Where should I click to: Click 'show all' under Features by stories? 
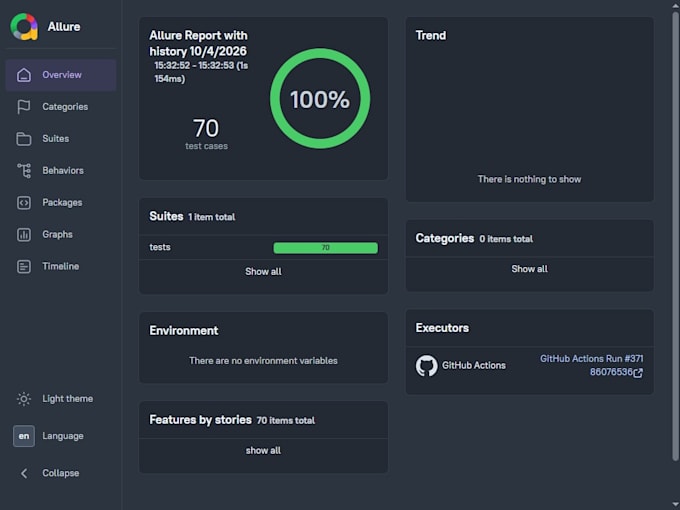tap(263, 451)
